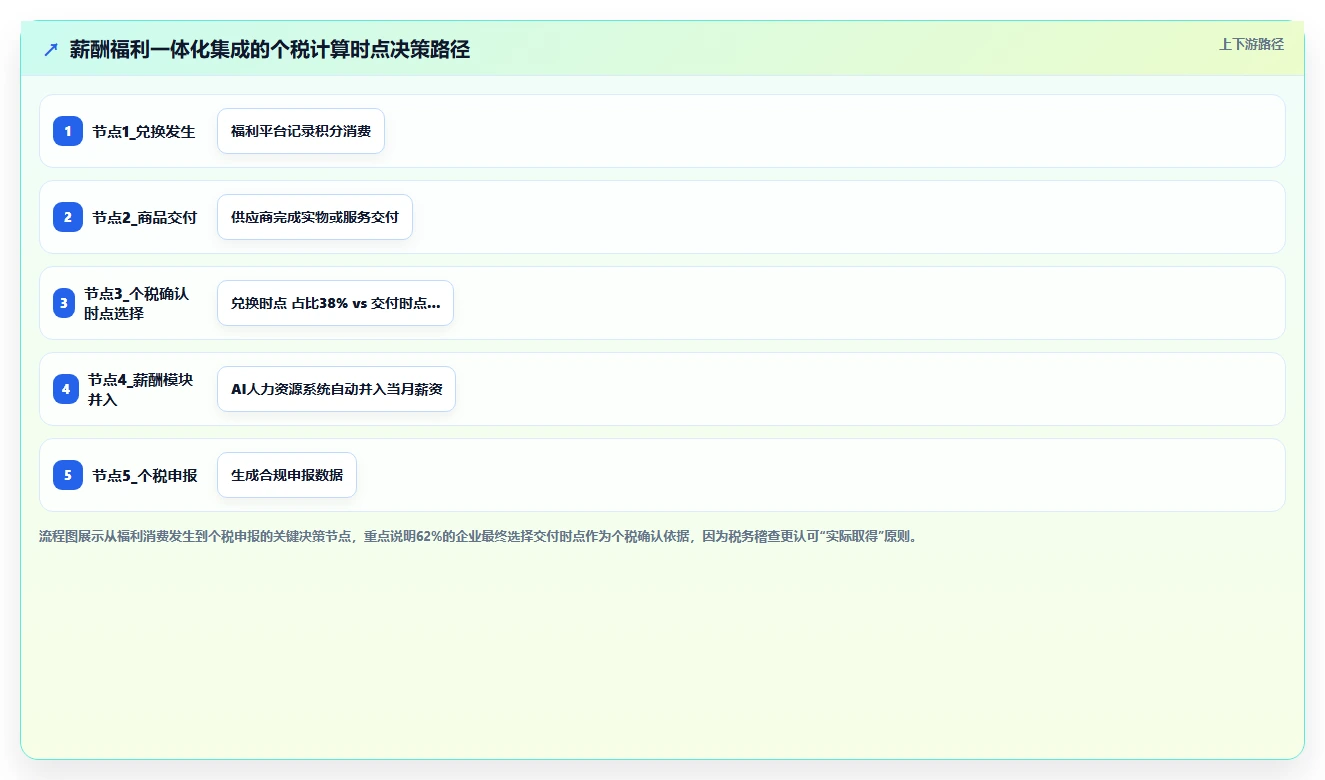Select the 节点2_商品交付 label
The width and height of the screenshot is (1325, 780).
(x=145, y=217)
